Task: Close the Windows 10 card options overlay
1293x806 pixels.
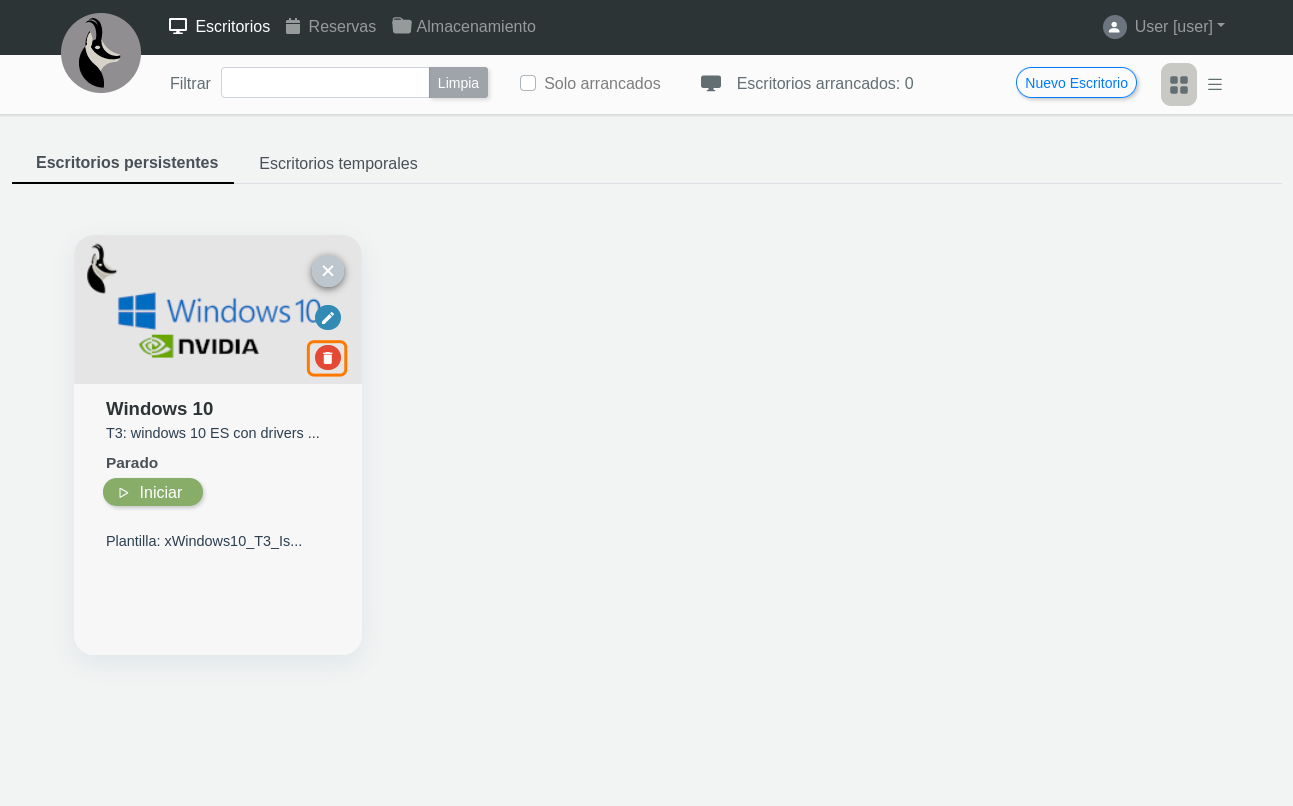Action: point(328,271)
